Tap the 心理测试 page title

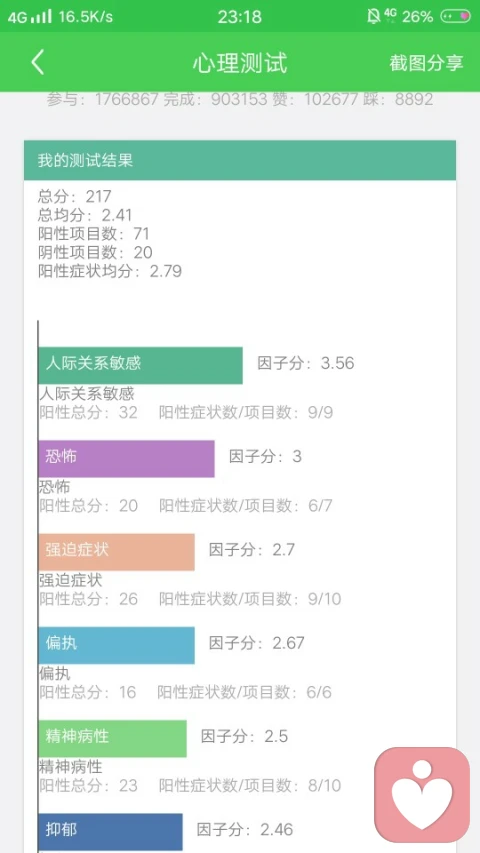240,63
